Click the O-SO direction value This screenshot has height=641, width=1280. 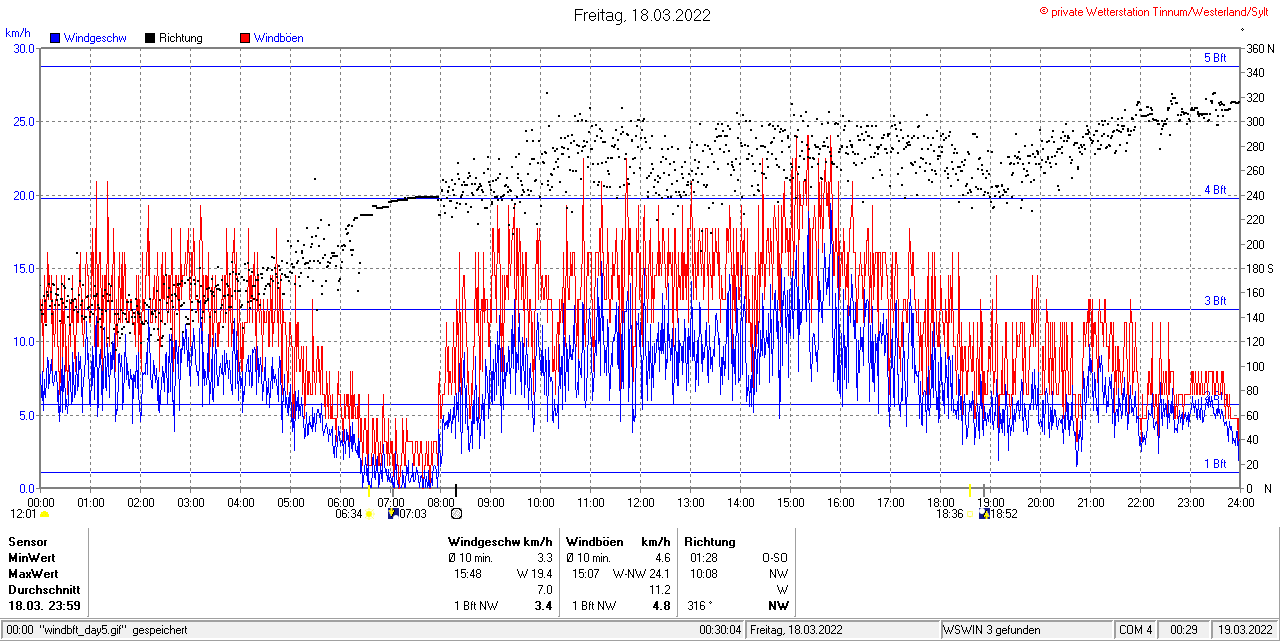click(x=775, y=557)
